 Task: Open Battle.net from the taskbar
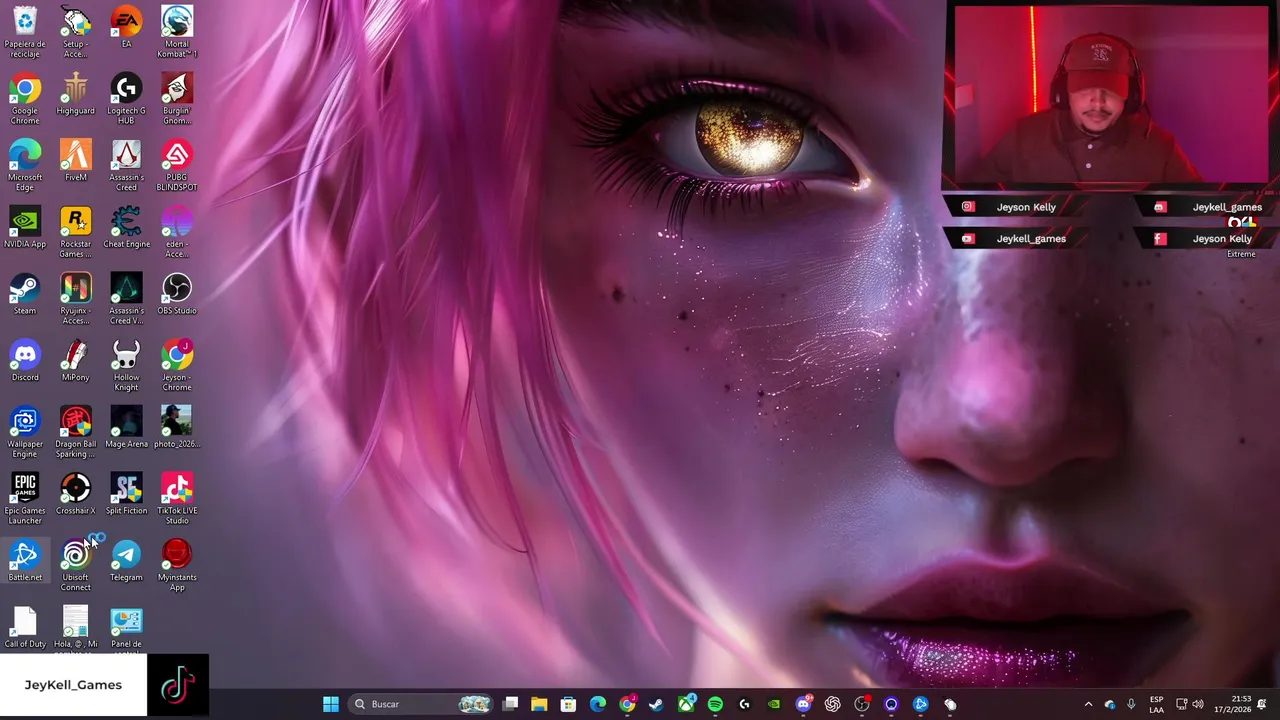tap(920, 704)
